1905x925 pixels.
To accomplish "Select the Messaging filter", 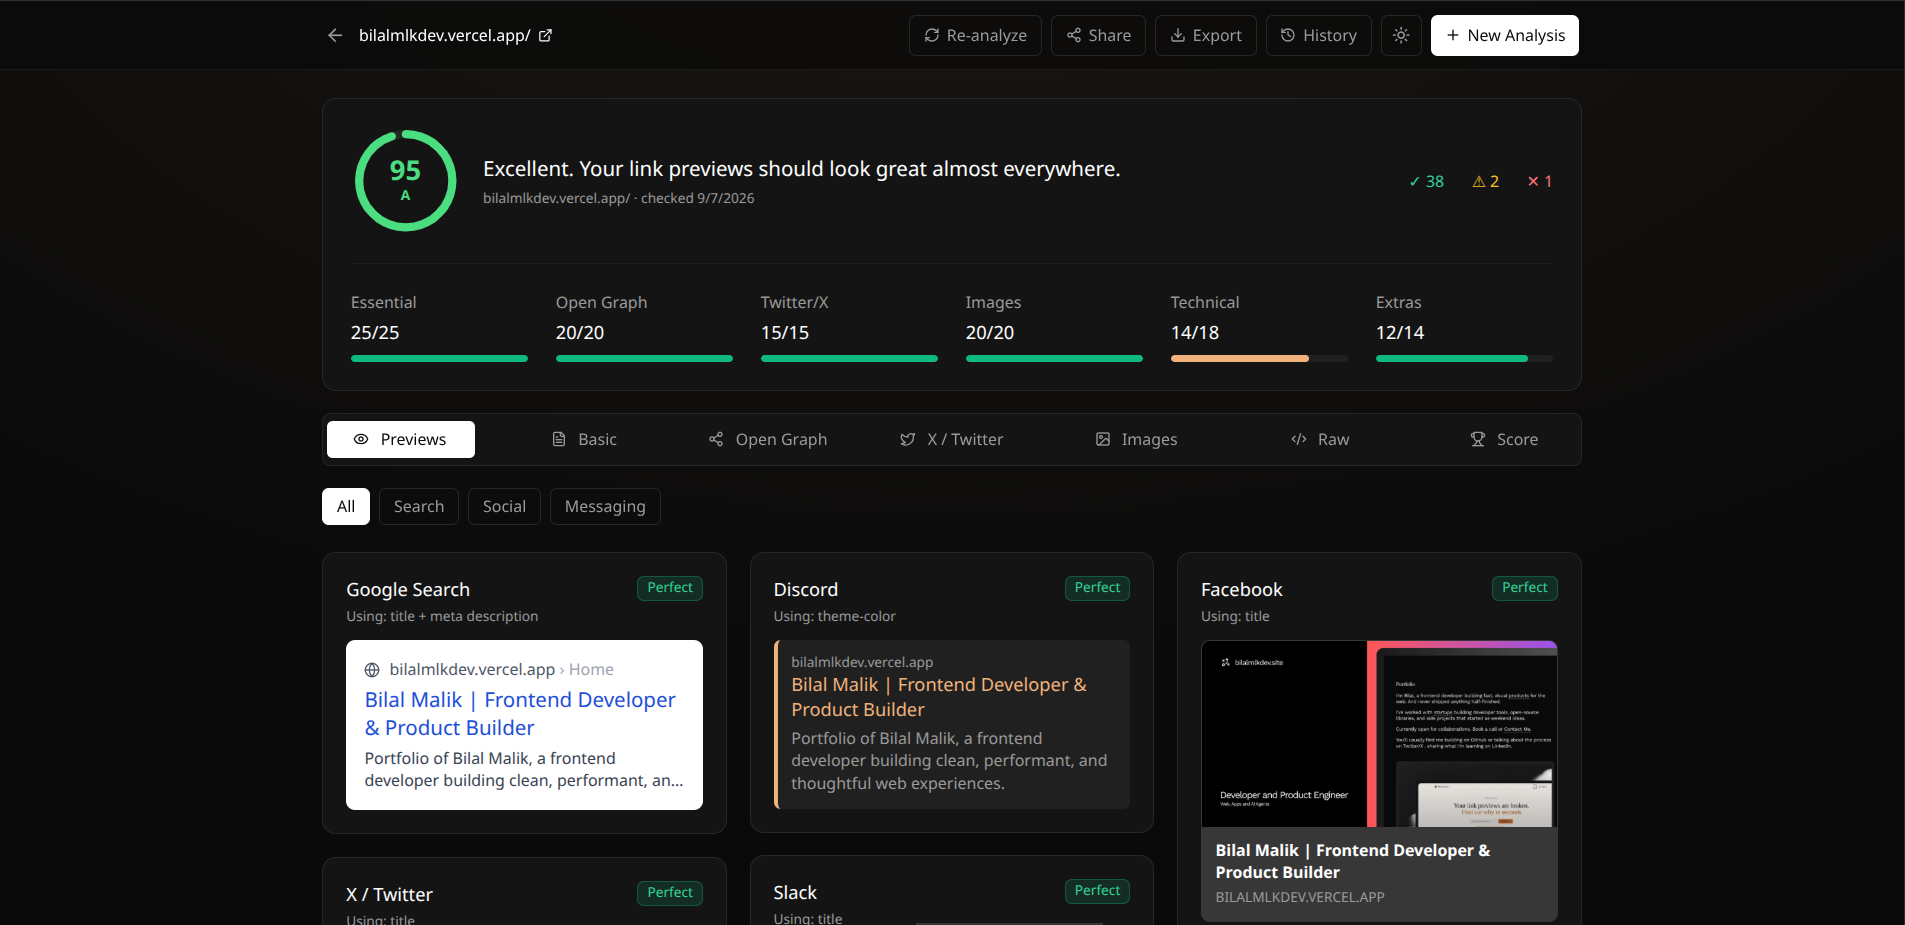I will [605, 507].
